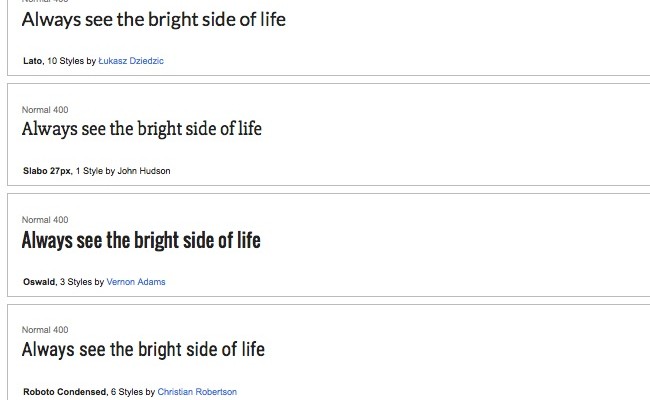Click the Lato font name
The height and width of the screenshot is (400, 650).
coord(32,61)
